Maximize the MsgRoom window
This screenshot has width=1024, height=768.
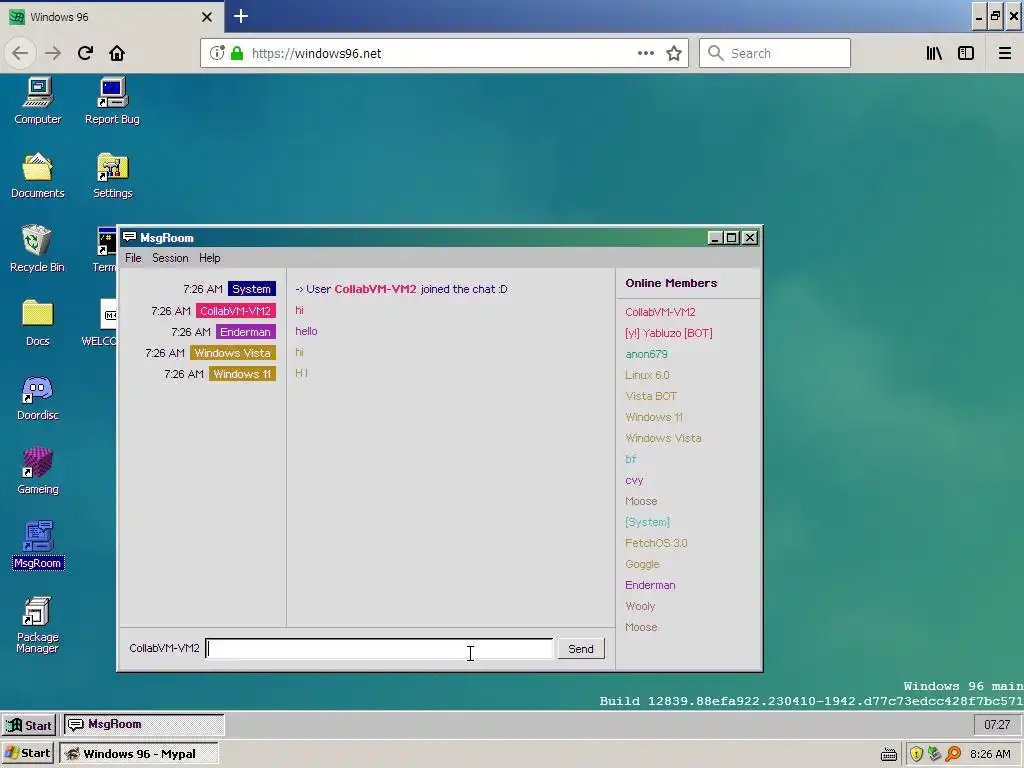[732, 238]
